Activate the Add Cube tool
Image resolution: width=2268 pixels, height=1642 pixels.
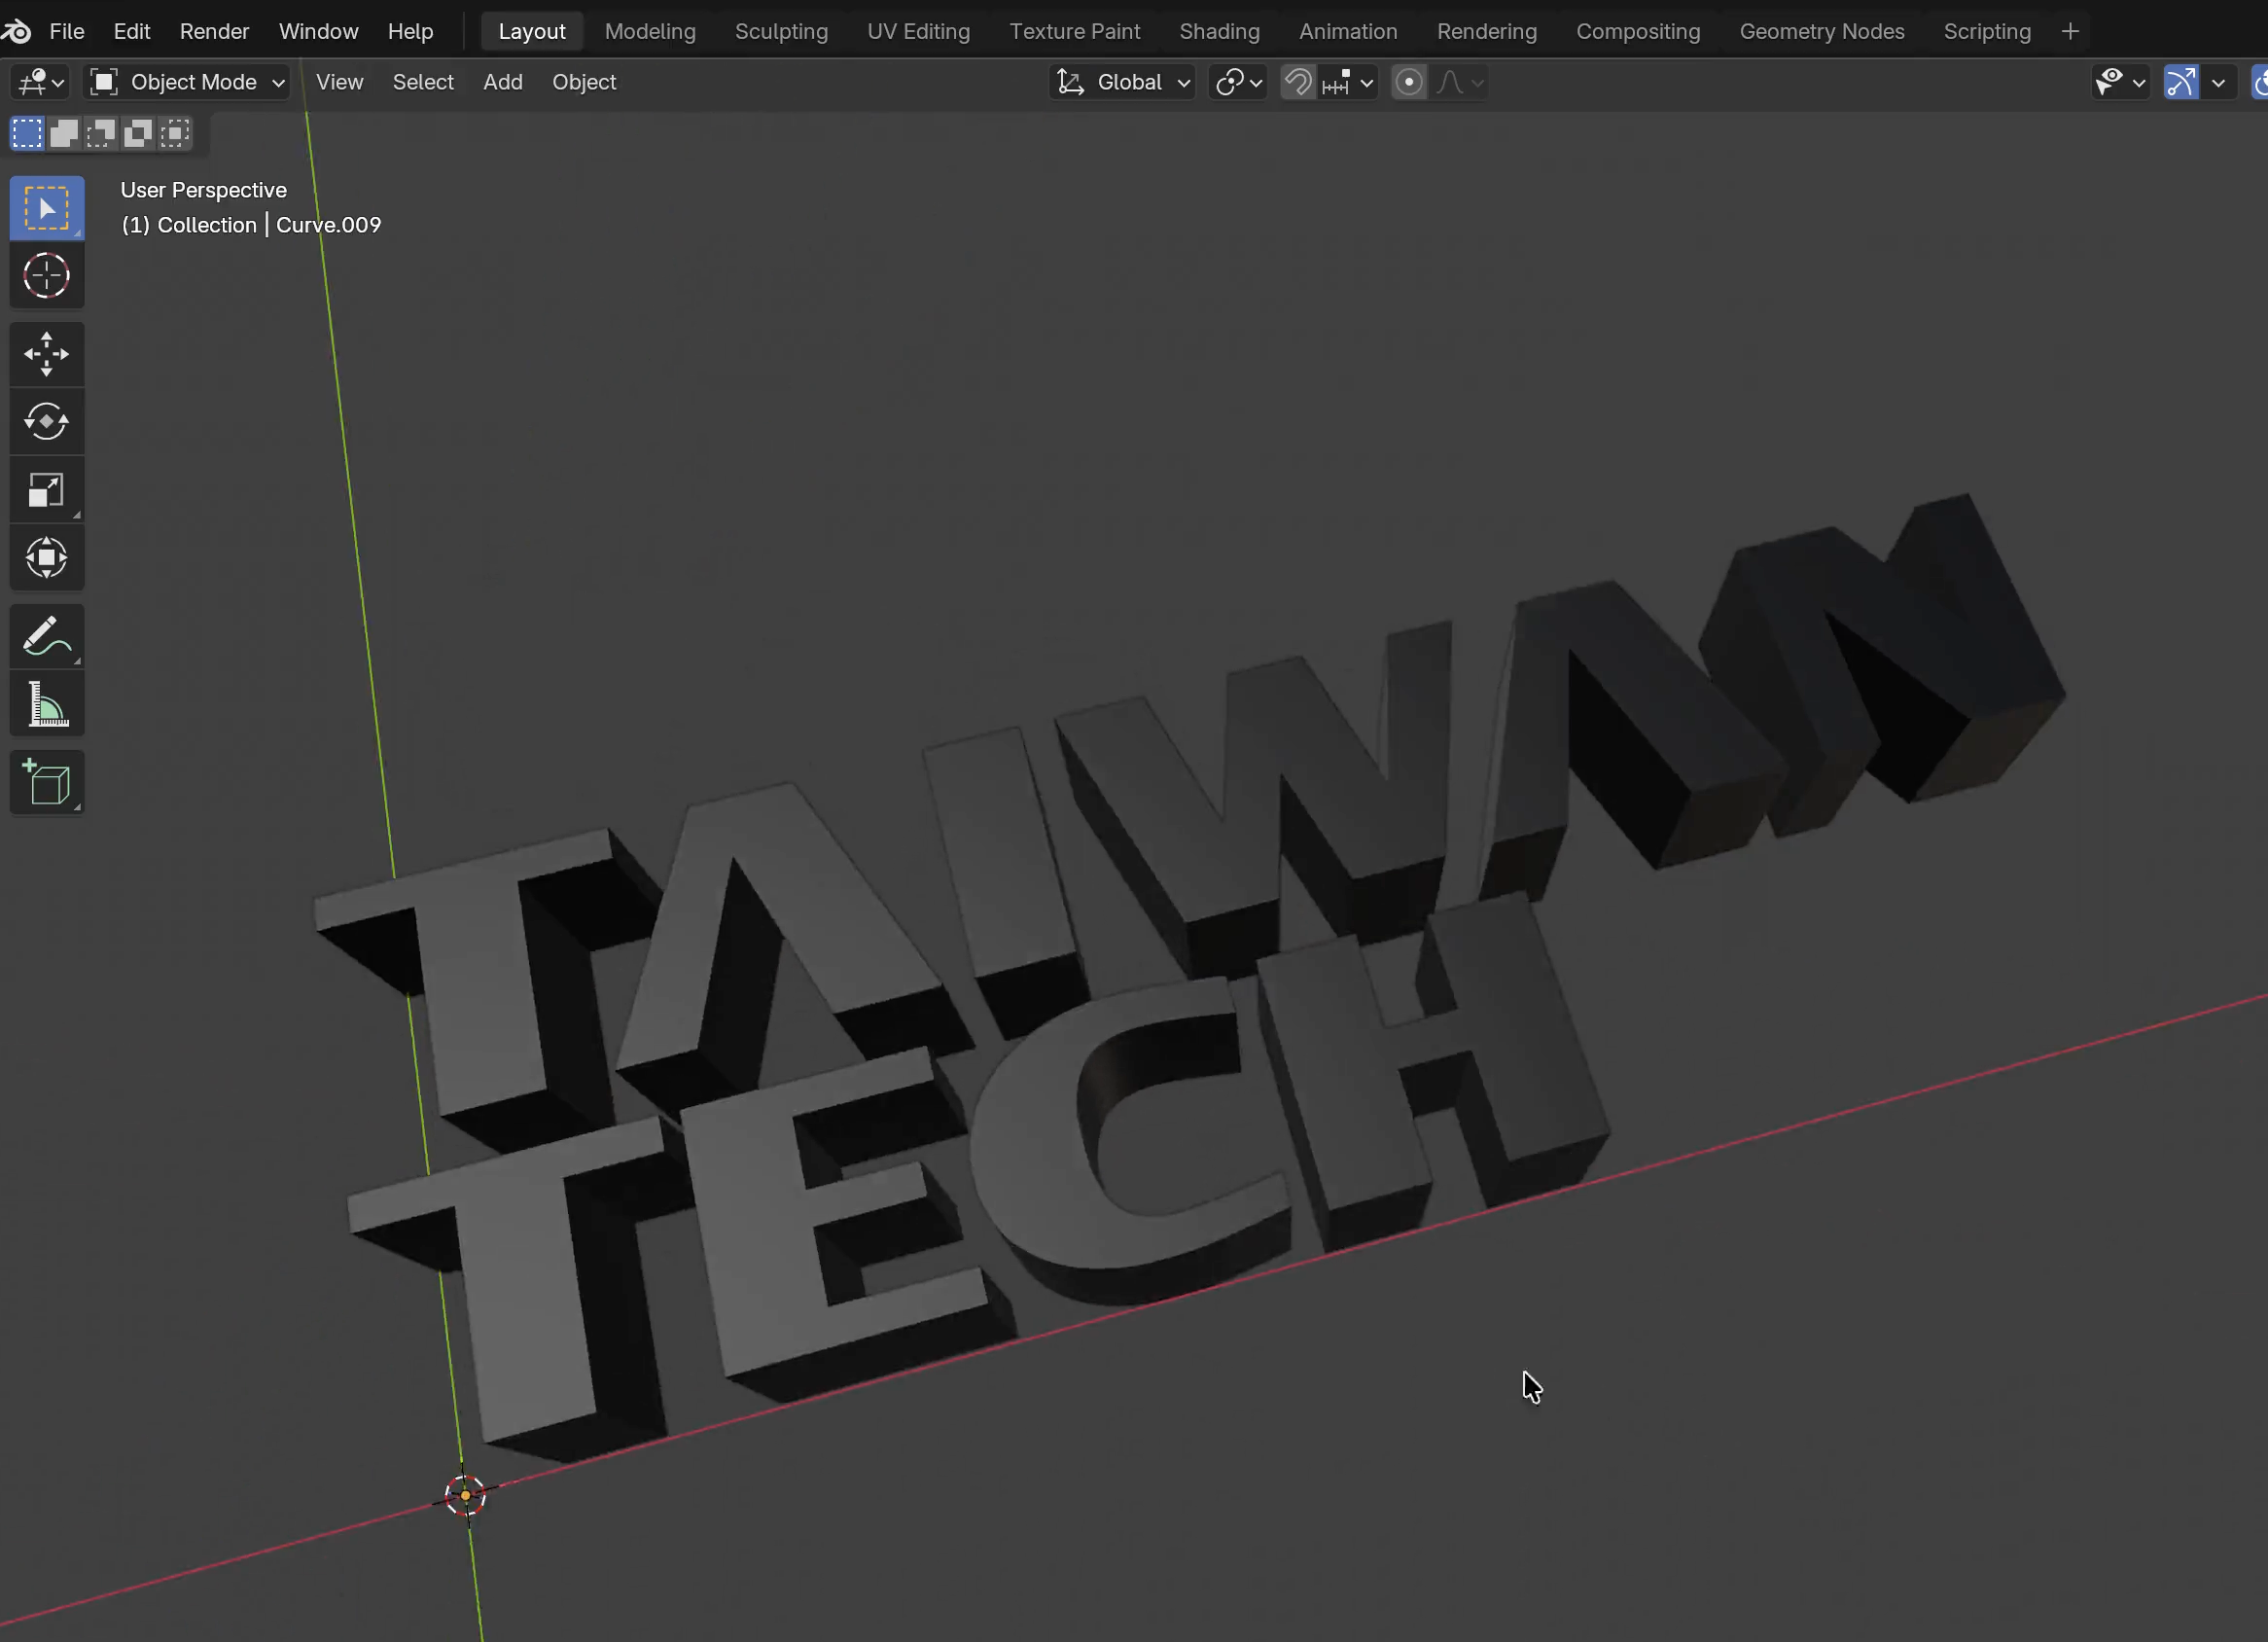pyautogui.click(x=47, y=782)
